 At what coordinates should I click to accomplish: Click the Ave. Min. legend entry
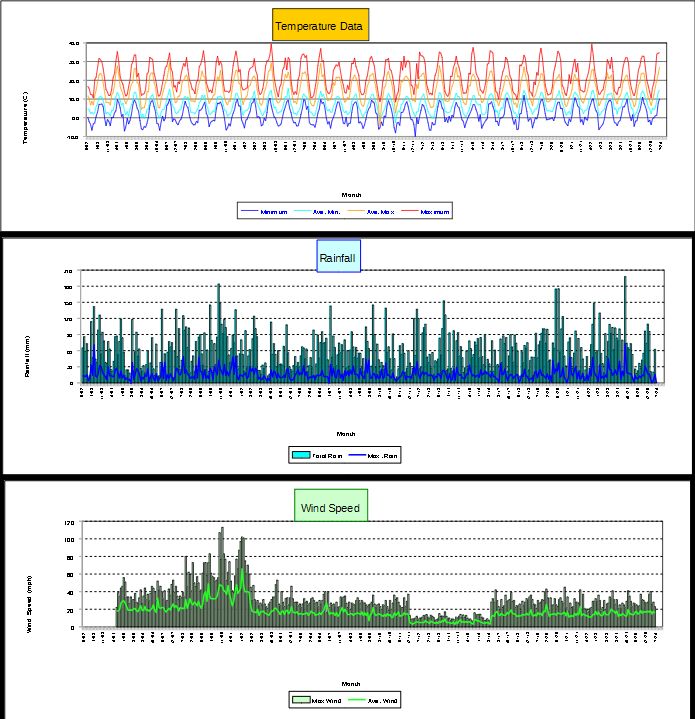[317, 212]
